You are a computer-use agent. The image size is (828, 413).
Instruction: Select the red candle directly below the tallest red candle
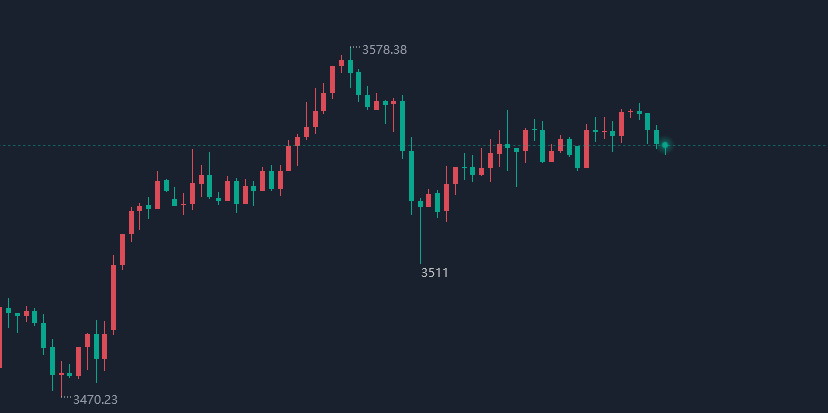(x=104, y=346)
